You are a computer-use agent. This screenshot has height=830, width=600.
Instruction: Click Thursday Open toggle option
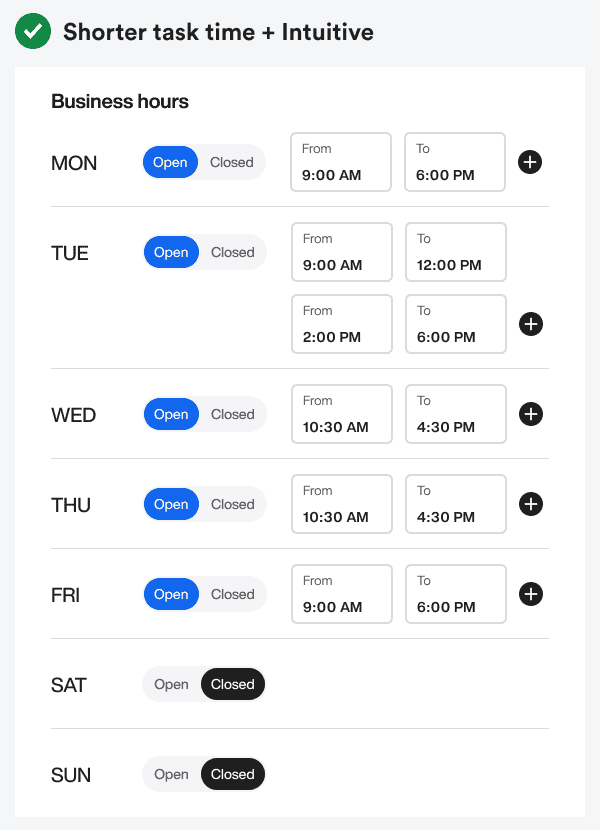tap(171, 504)
